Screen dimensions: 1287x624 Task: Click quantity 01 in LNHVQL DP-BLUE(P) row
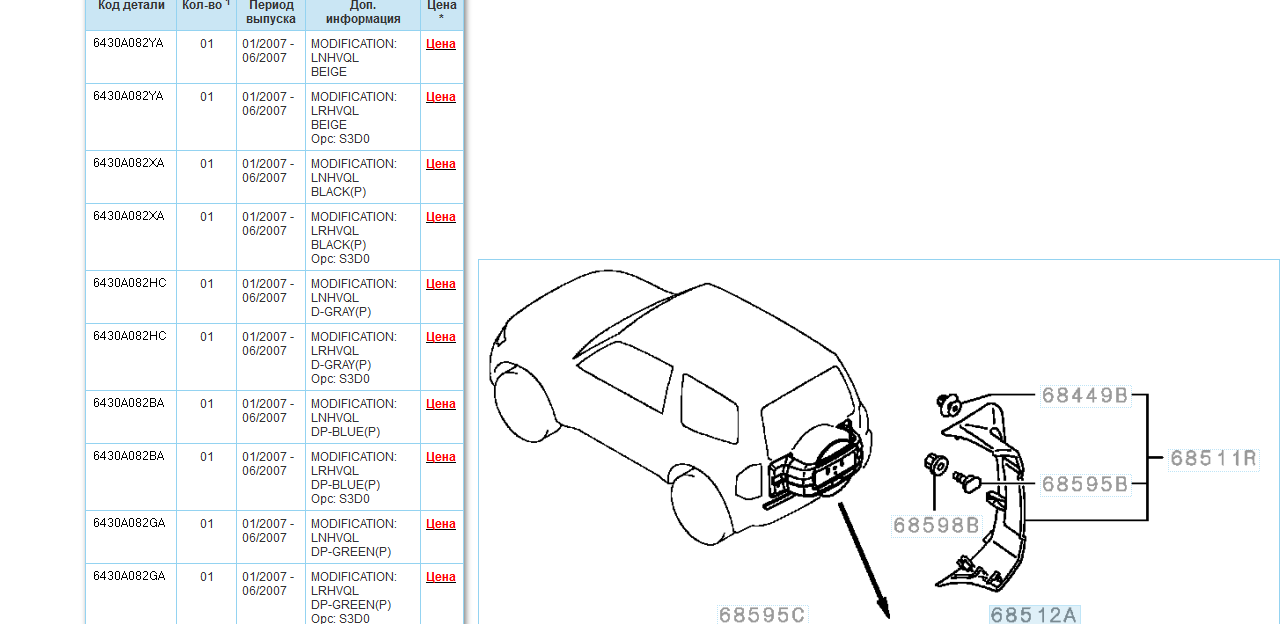tap(207, 404)
